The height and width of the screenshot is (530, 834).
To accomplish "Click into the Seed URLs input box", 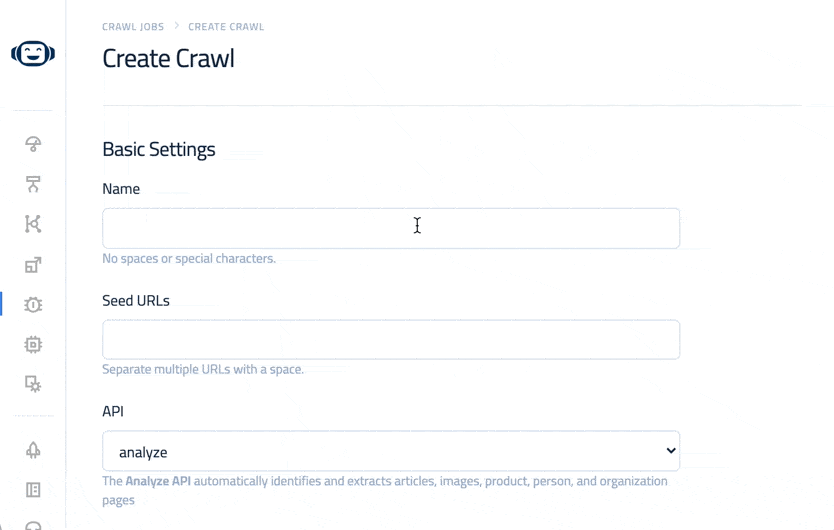I will (x=390, y=340).
